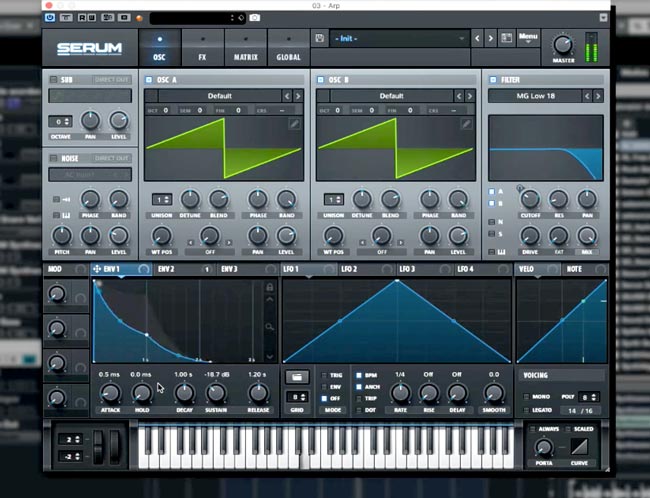Click the envelope zoom magnifier icon

pos(269,327)
